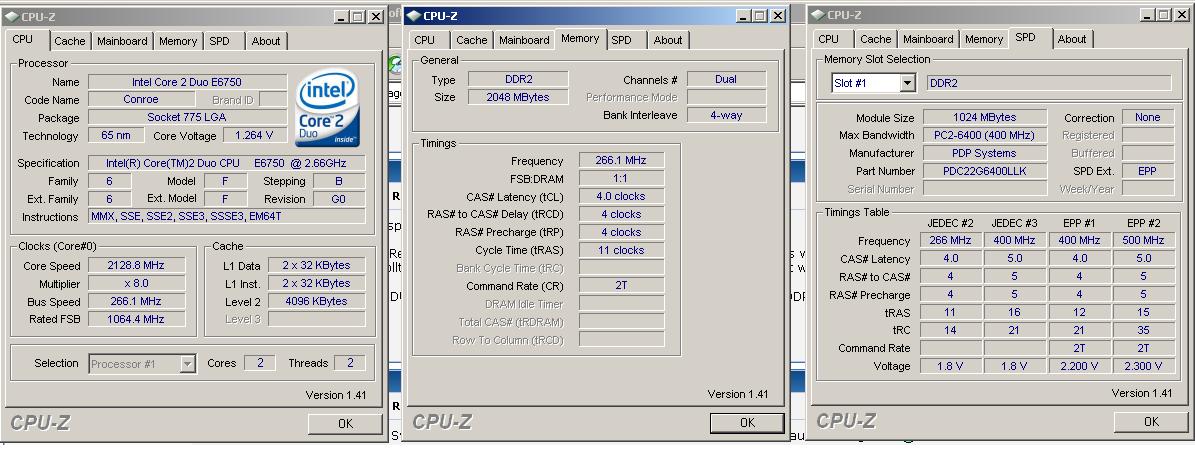Click the Conroe code name field
This screenshot has width=1195, height=450.
coord(141,99)
